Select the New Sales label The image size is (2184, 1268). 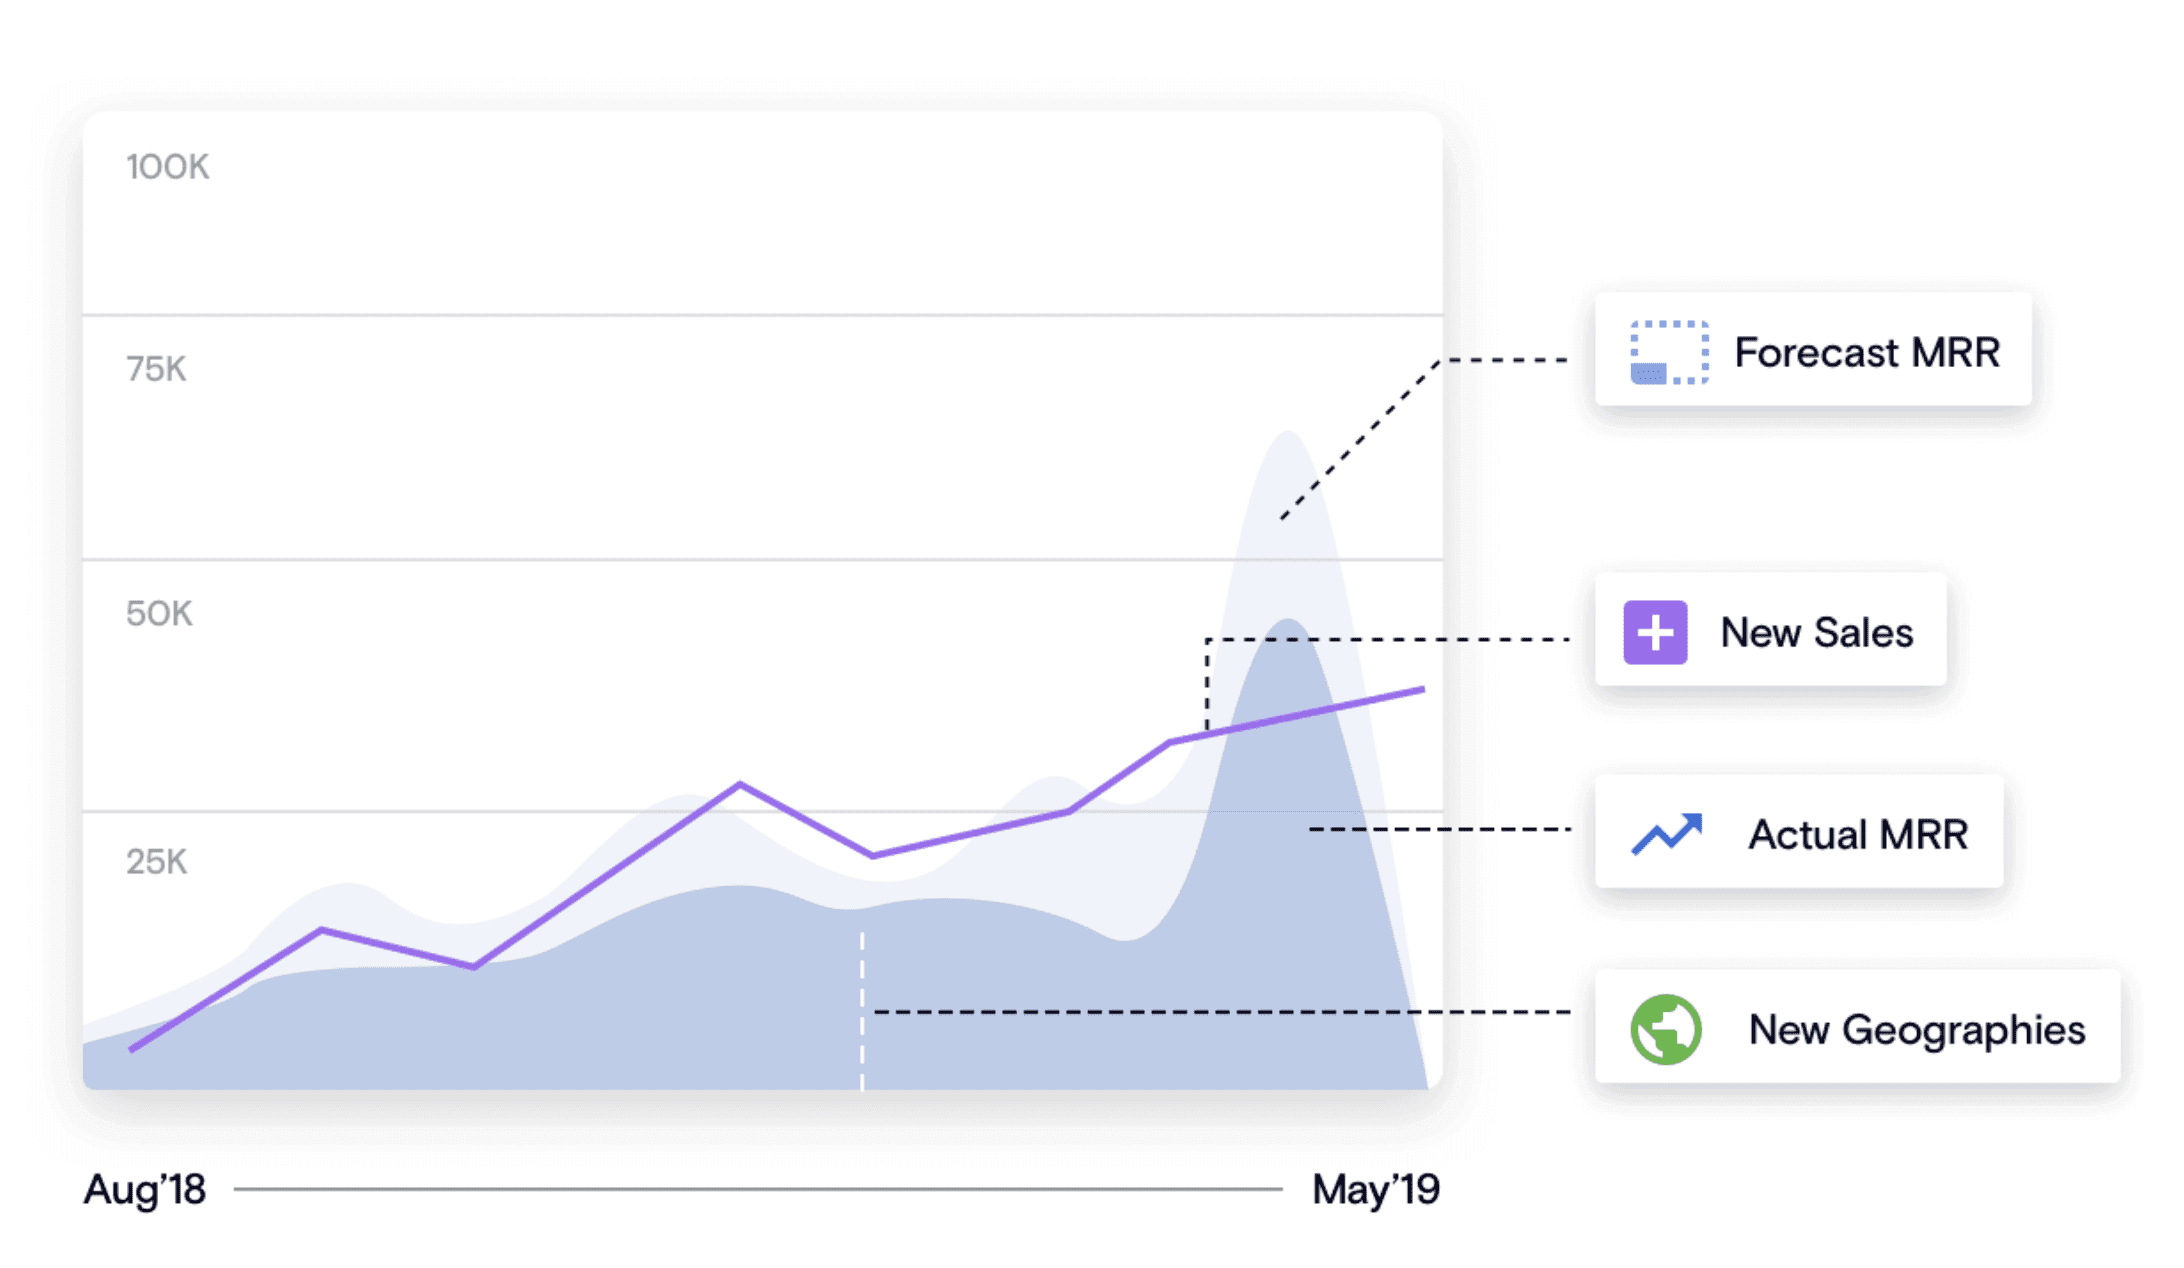[1816, 632]
